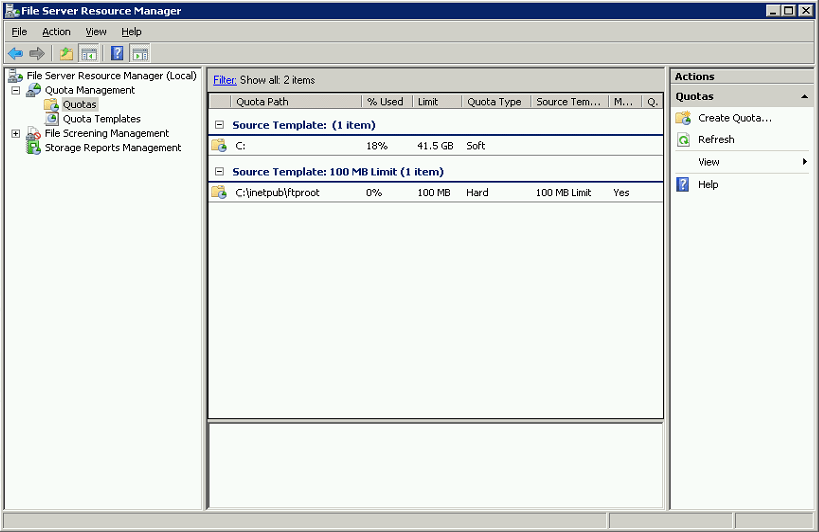Viewport: 819px width, 532px height.
Task: Click the quota icon on the C: row
Action: tap(219, 145)
